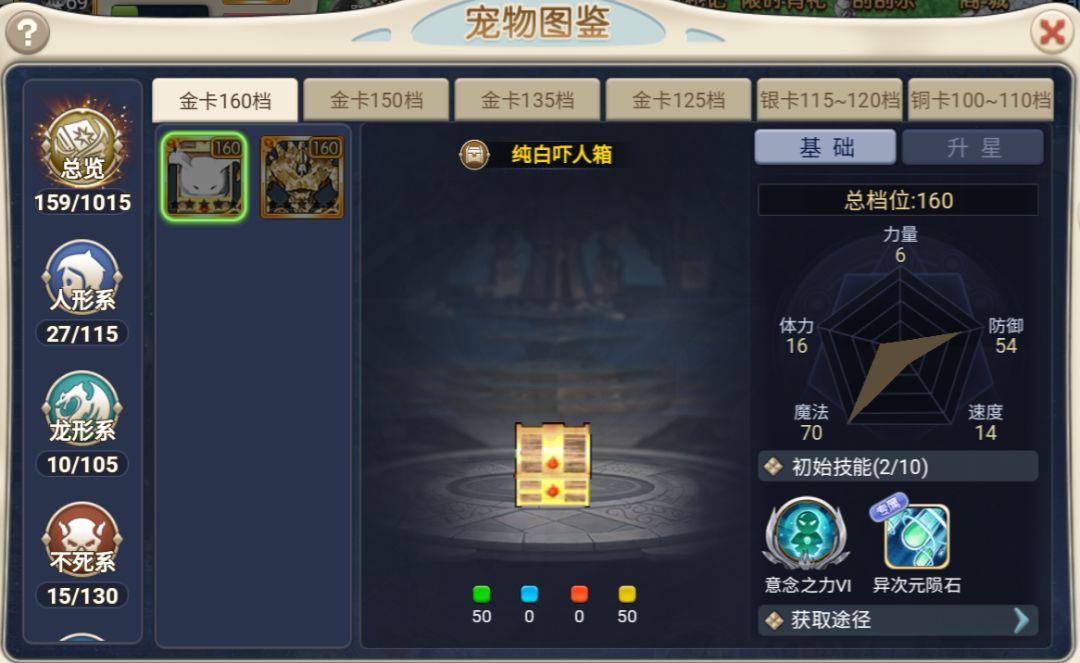
Task: Expand the 获取途径 arrow
Action: tap(1021, 620)
